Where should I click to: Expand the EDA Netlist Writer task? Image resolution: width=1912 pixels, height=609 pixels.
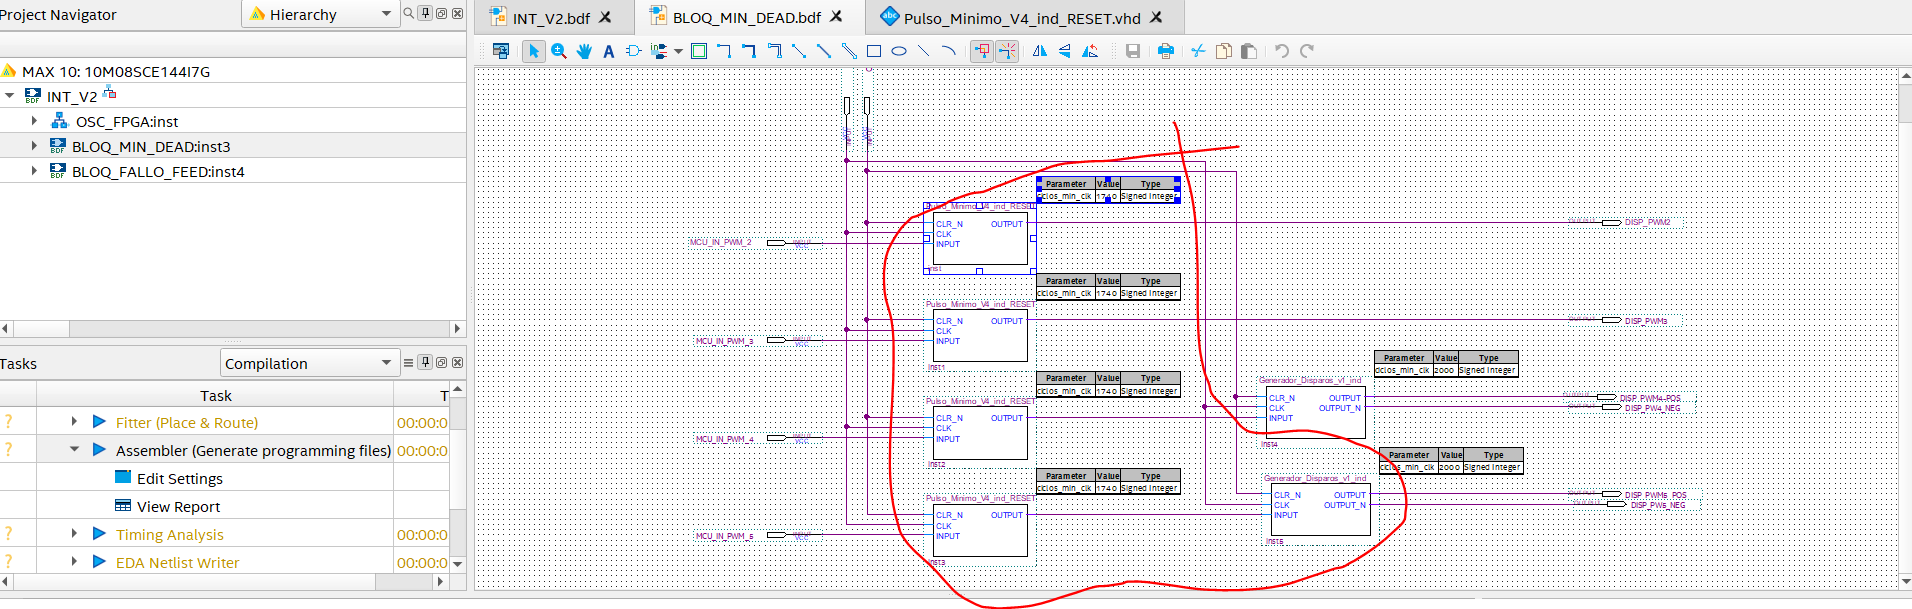(74, 562)
